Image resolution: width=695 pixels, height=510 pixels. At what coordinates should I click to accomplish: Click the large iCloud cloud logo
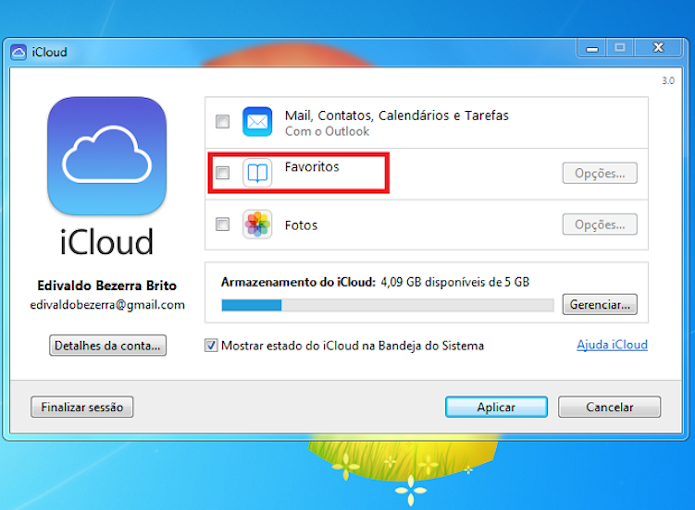pyautogui.click(x=107, y=156)
